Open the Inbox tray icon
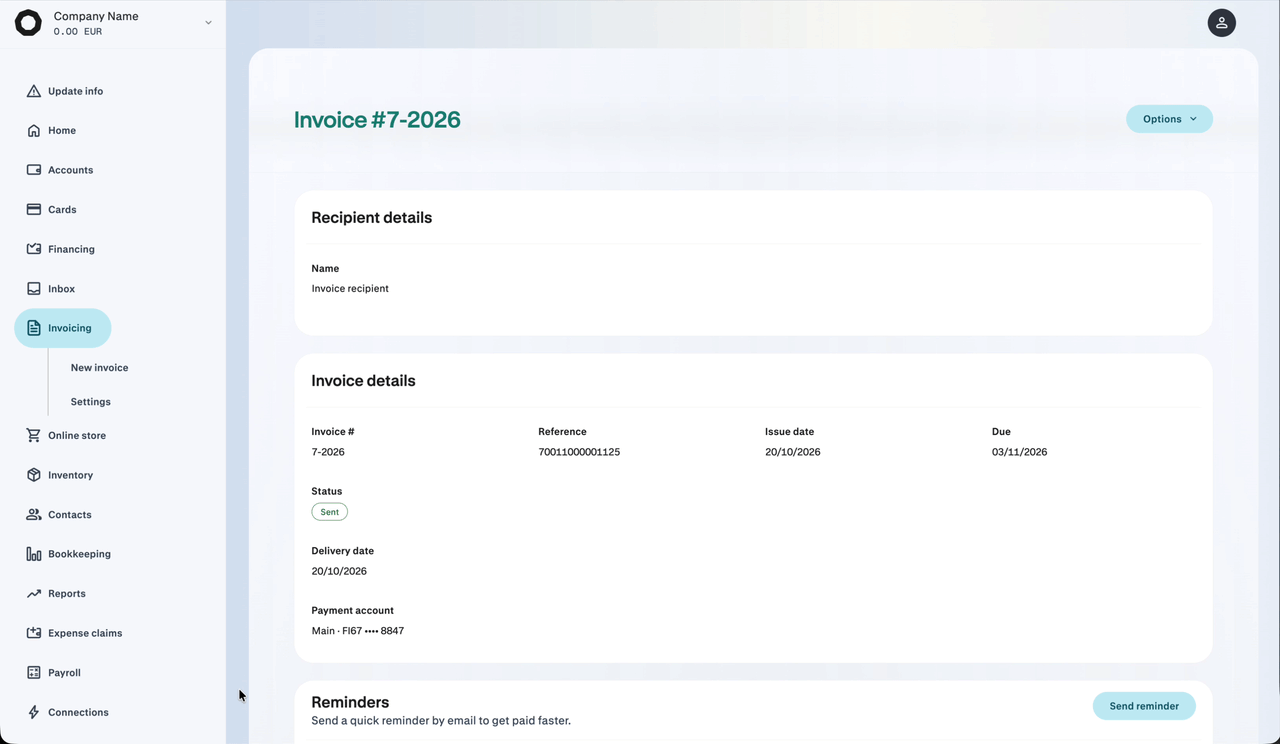Viewport: 1280px width, 744px height. point(34,288)
